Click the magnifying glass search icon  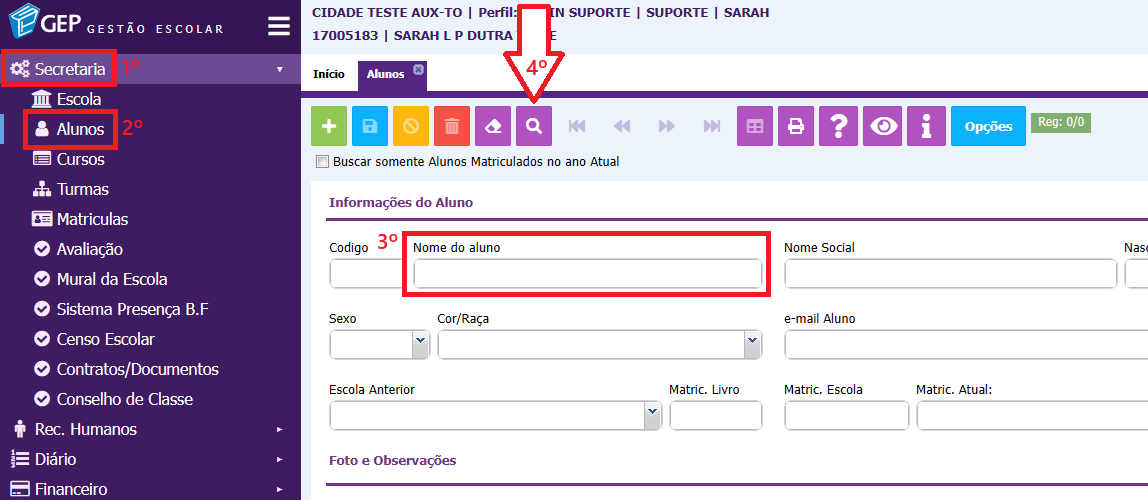pyautogui.click(x=534, y=126)
